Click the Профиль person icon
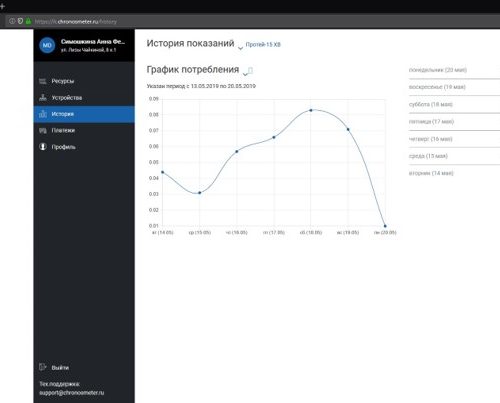500x403 pixels. [x=43, y=147]
